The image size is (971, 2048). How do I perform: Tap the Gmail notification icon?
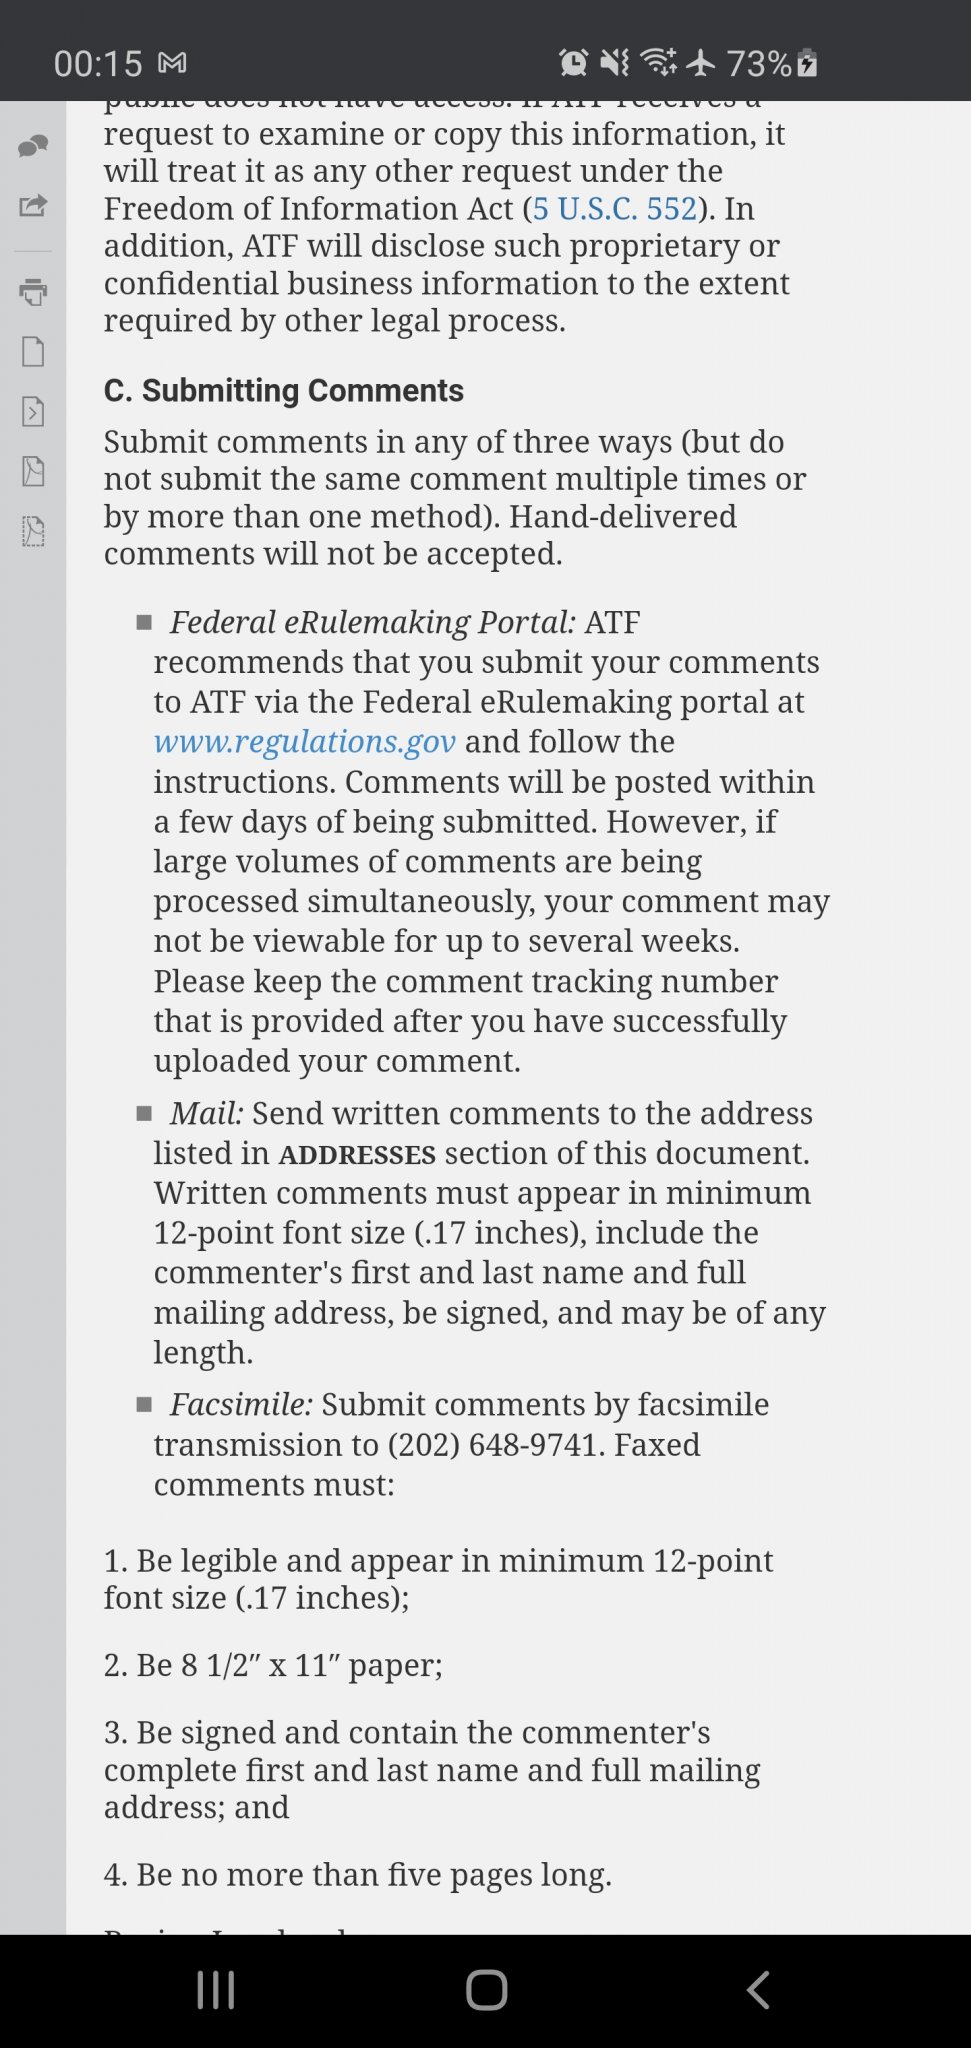(172, 64)
